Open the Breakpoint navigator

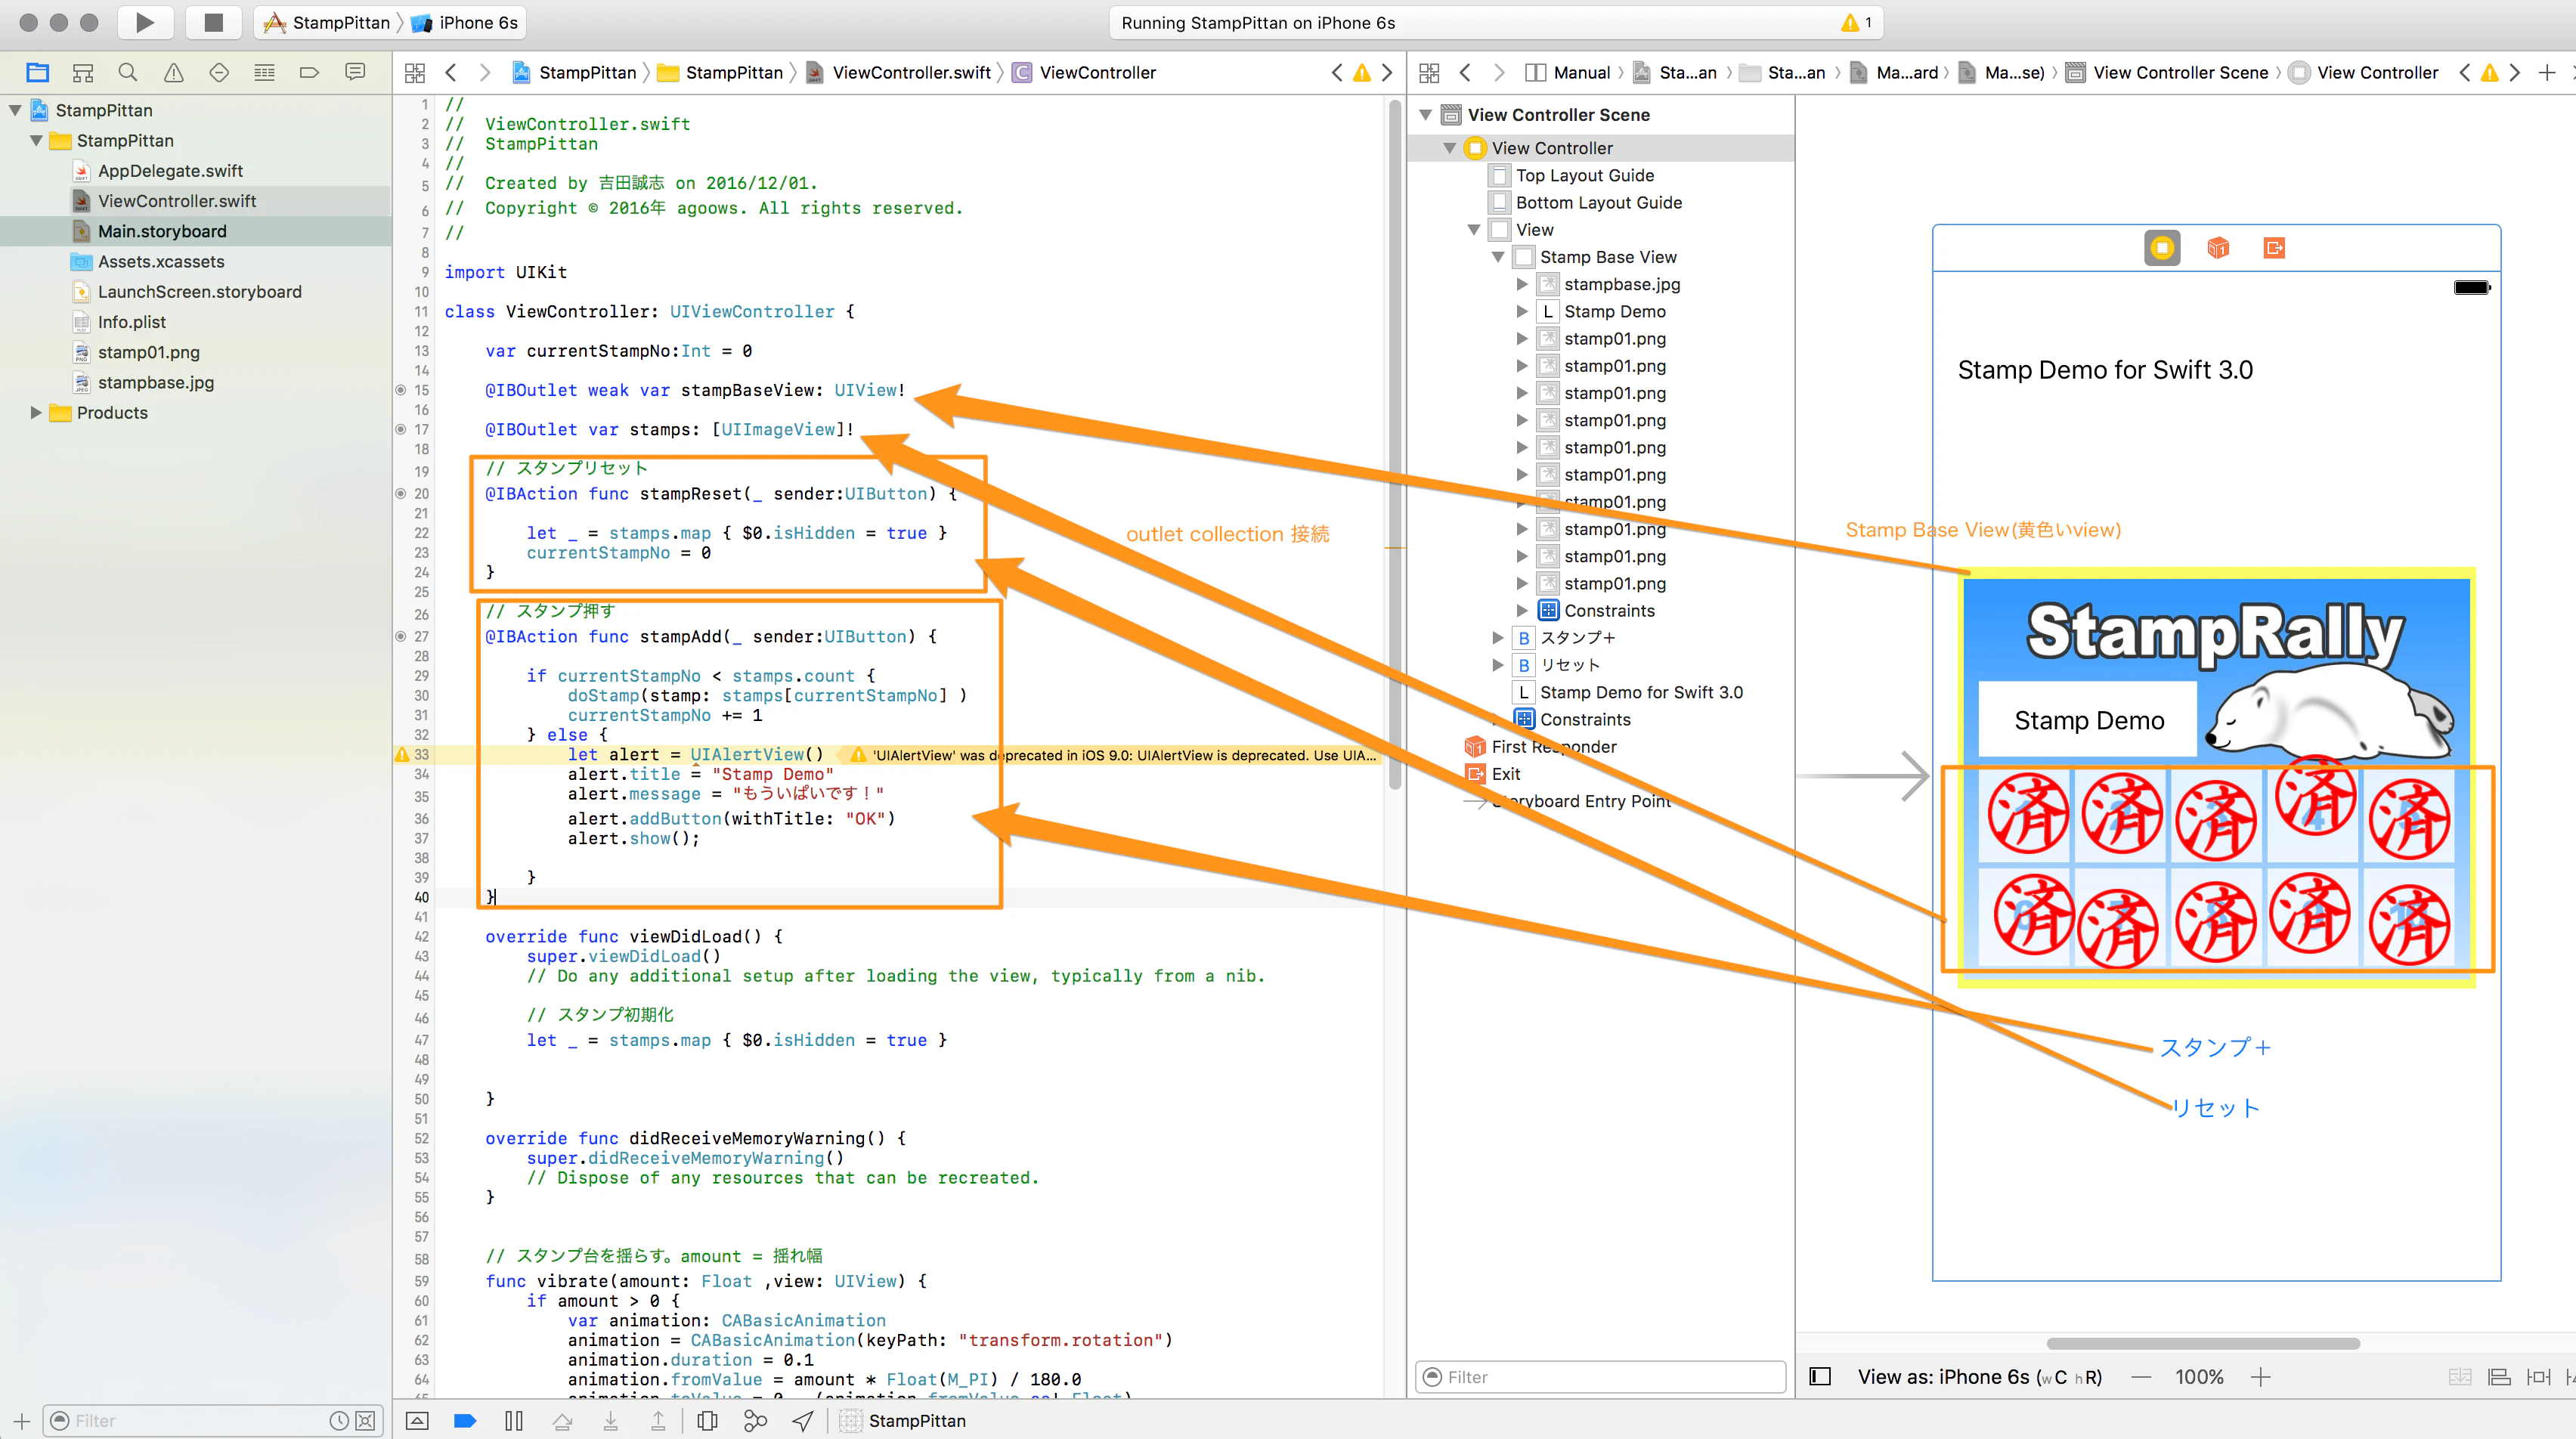pos(309,72)
